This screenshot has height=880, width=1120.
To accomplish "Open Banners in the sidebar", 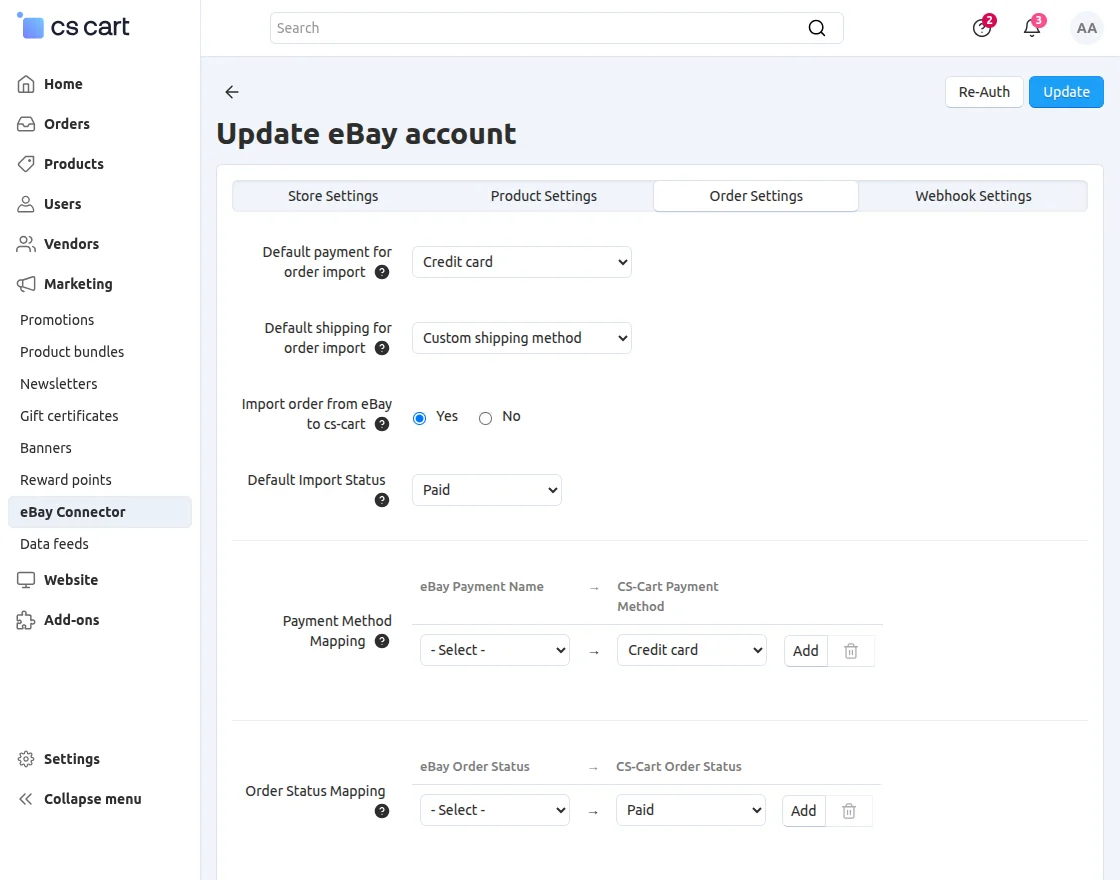I will [x=46, y=448].
